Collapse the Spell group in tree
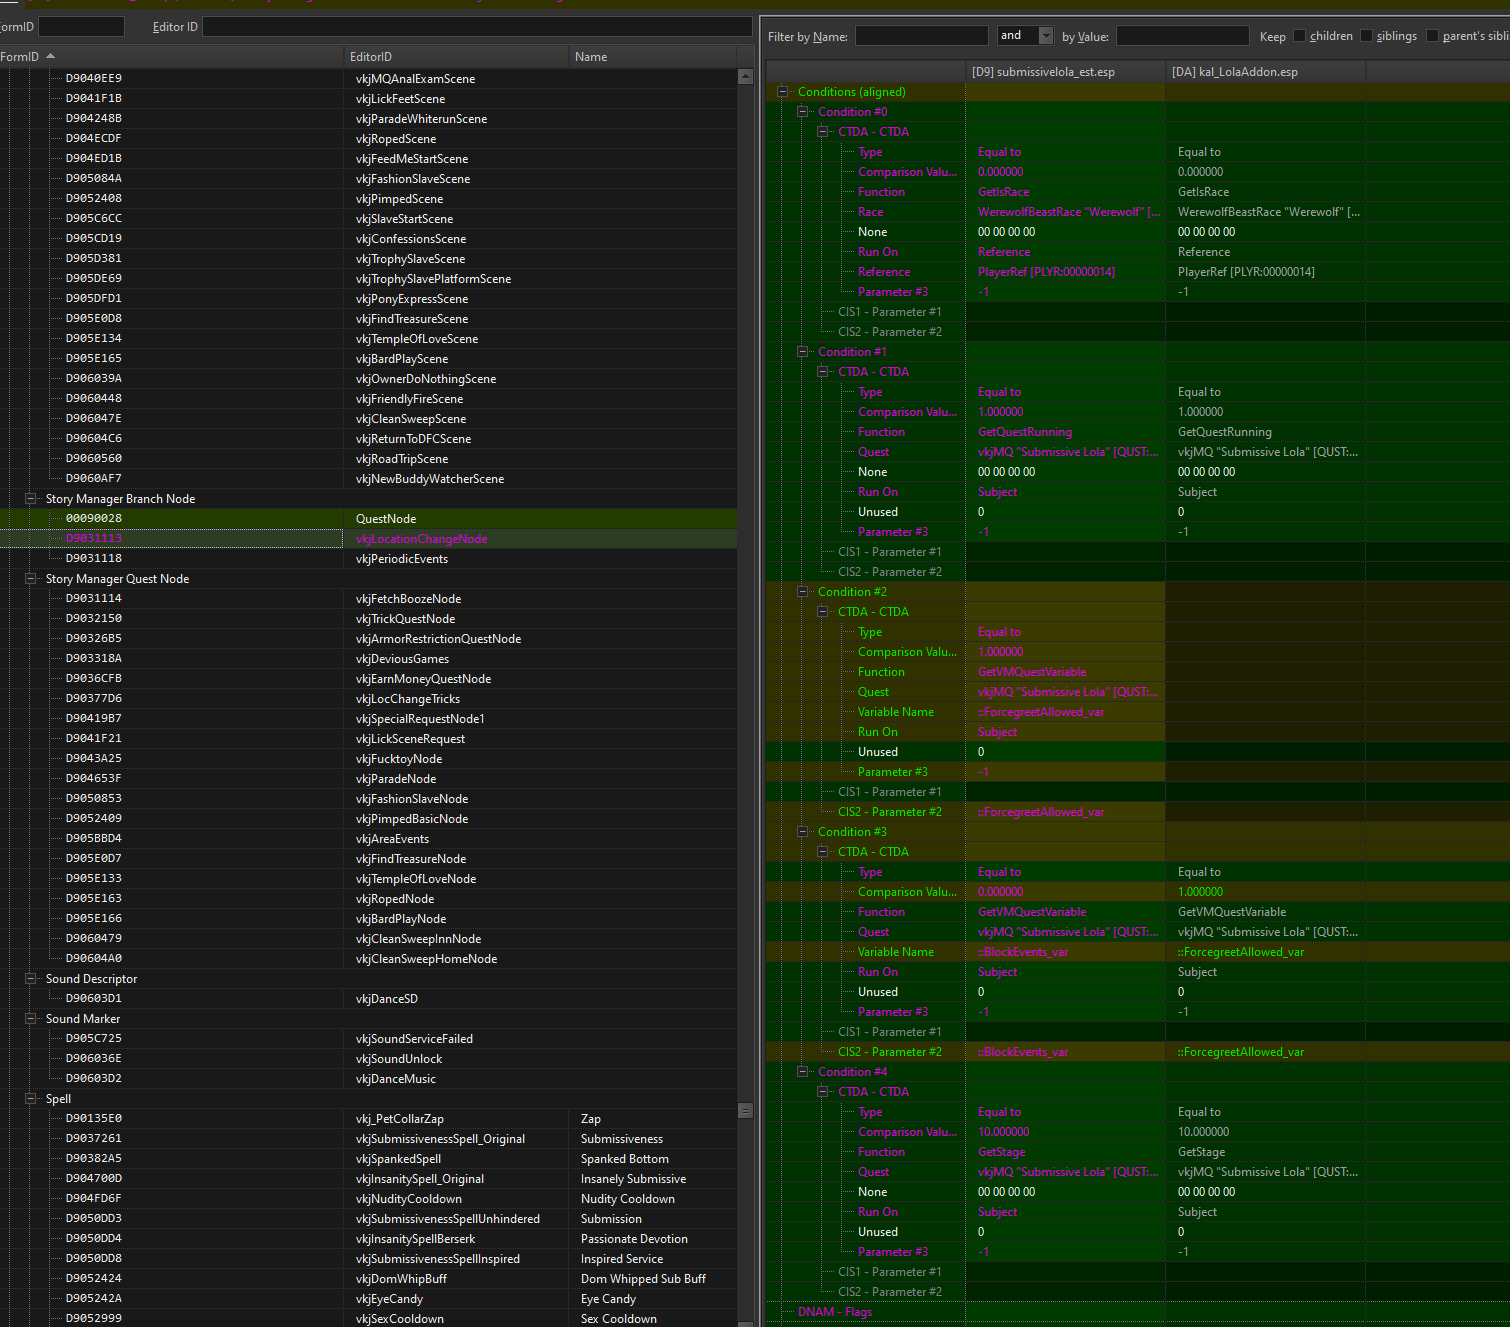The height and width of the screenshot is (1327, 1510). point(30,1099)
